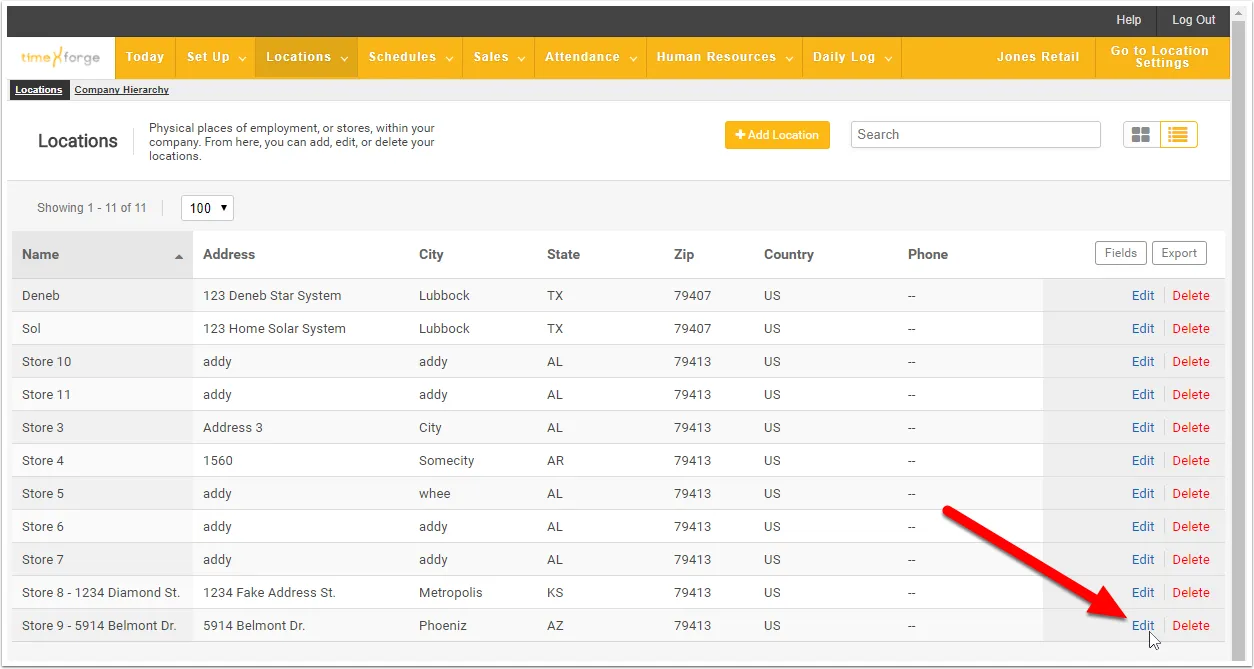Change rows-per-page dropdown showing 100

[x=207, y=208]
